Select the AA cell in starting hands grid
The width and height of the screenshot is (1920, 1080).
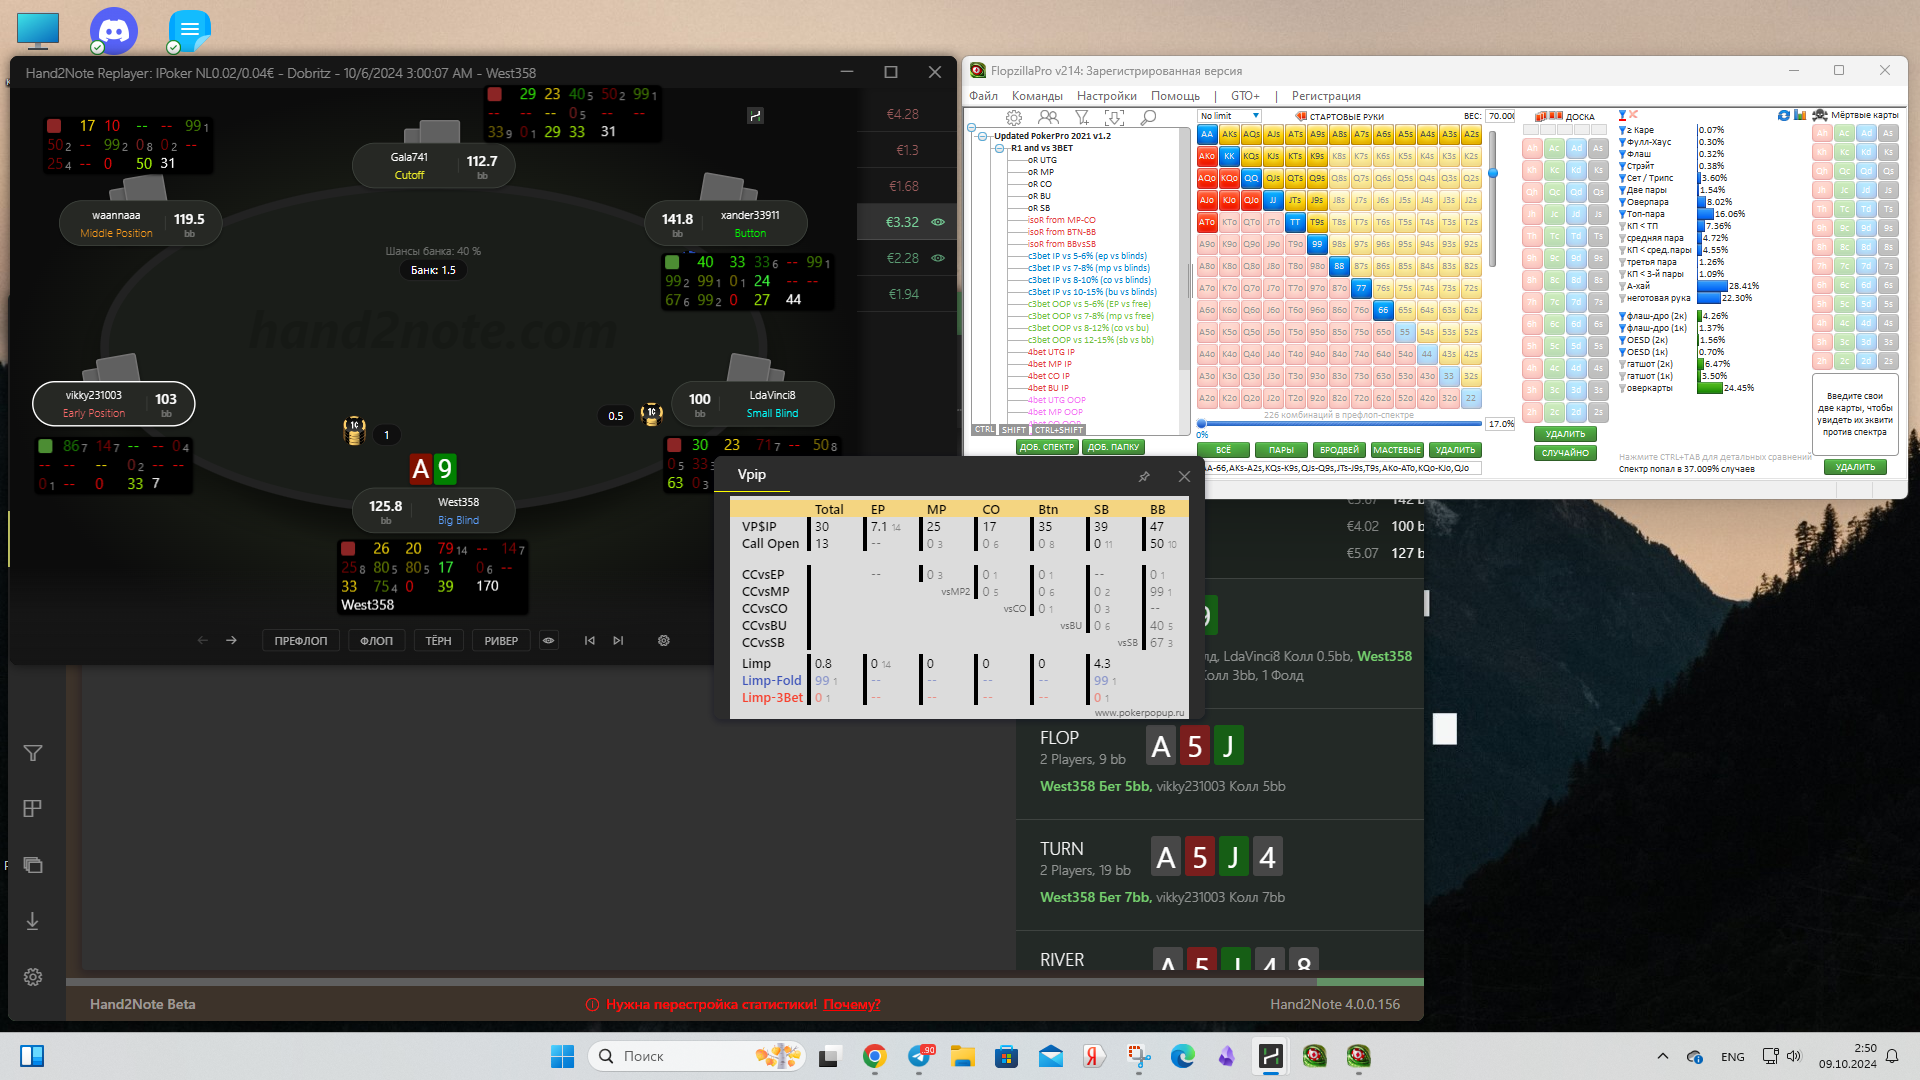[x=1207, y=134]
